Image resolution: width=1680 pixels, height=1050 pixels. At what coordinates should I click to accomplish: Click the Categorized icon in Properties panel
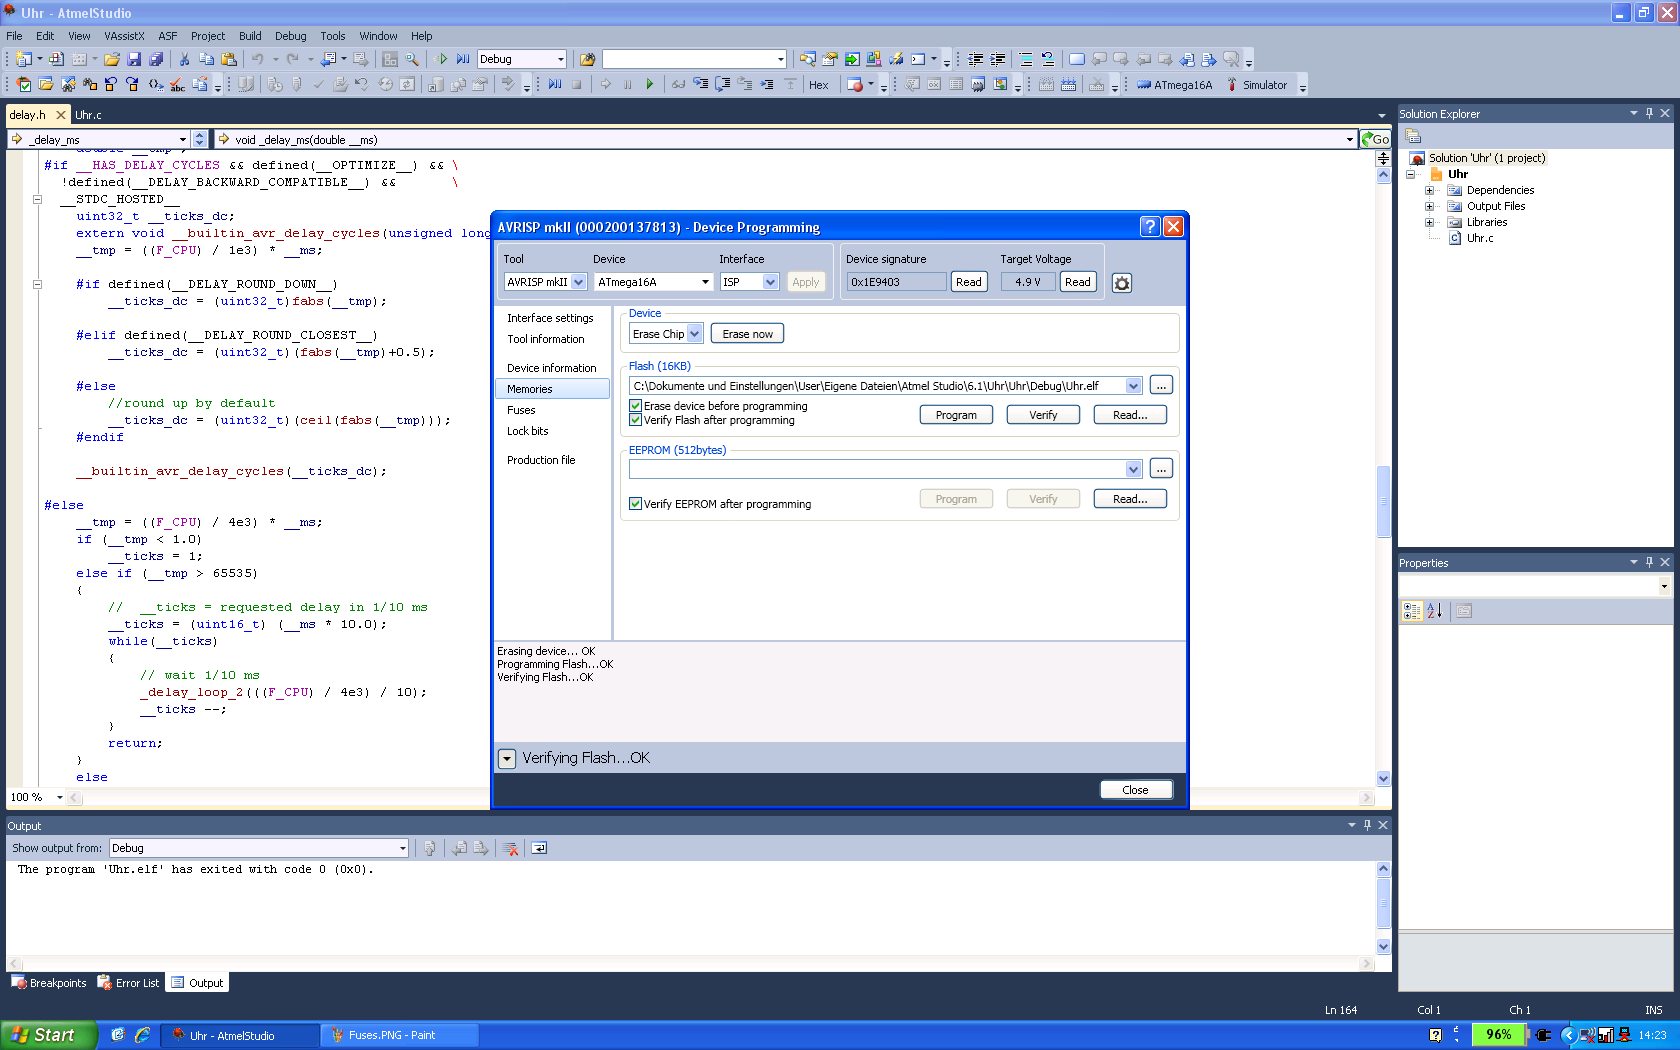coord(1412,611)
